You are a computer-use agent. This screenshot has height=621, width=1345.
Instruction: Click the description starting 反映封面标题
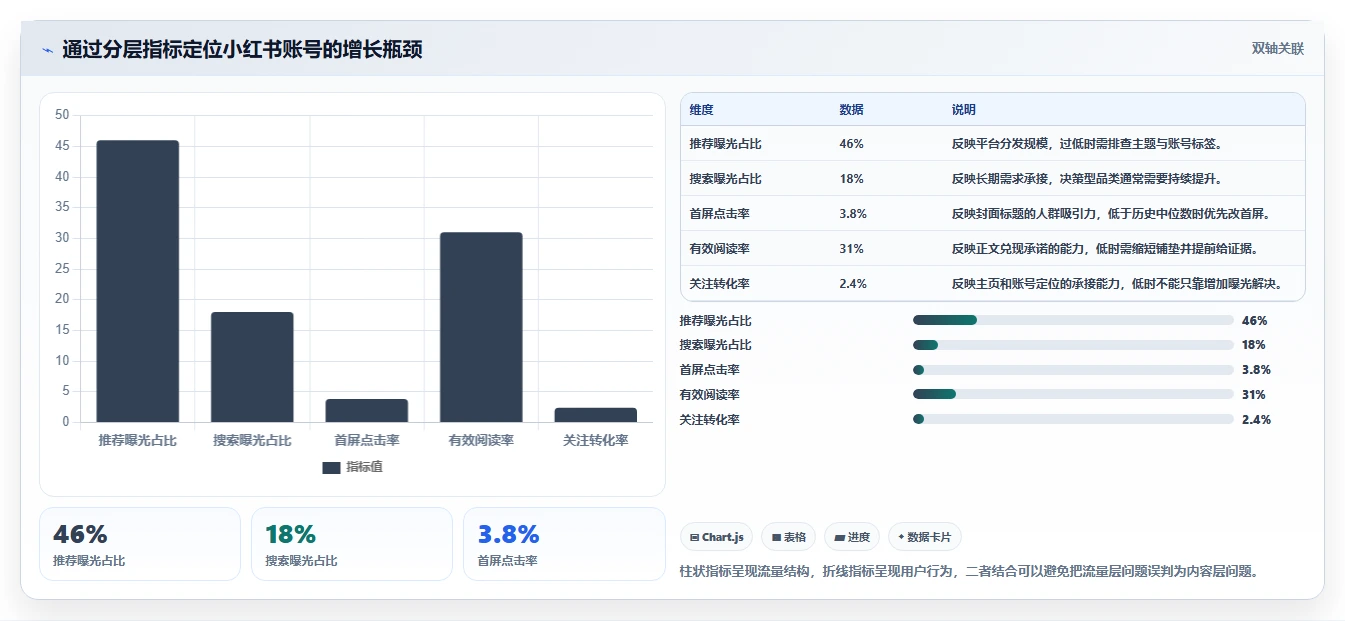coord(1111,214)
